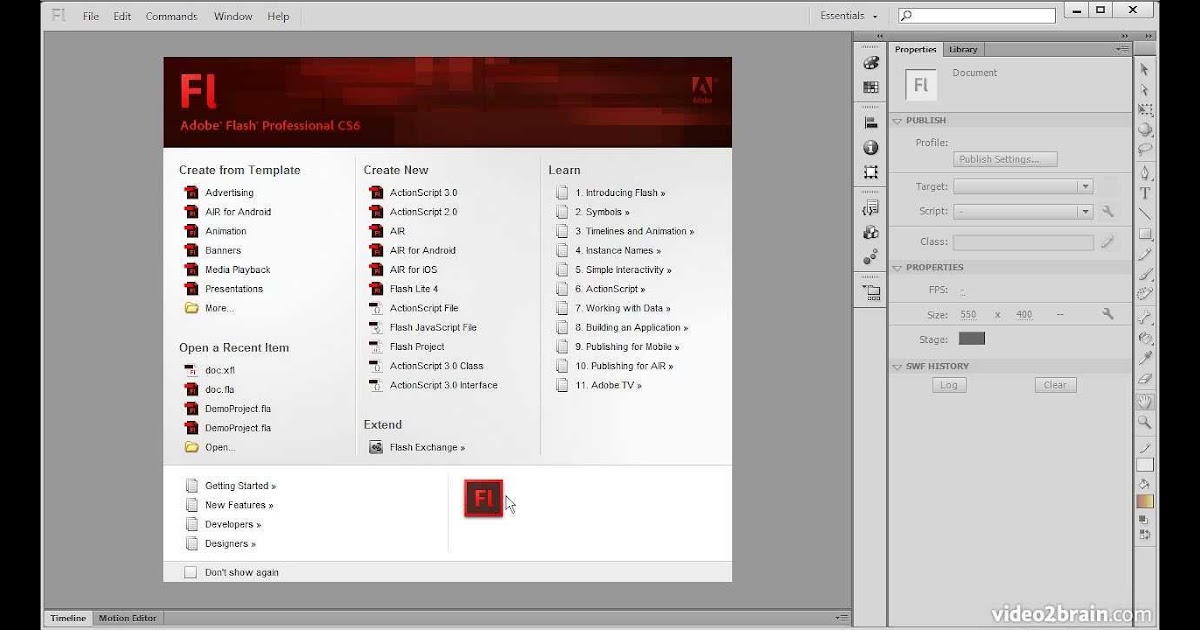The height and width of the screenshot is (630, 1200).
Task: Select the Rectangle tool
Action: click(1145, 234)
